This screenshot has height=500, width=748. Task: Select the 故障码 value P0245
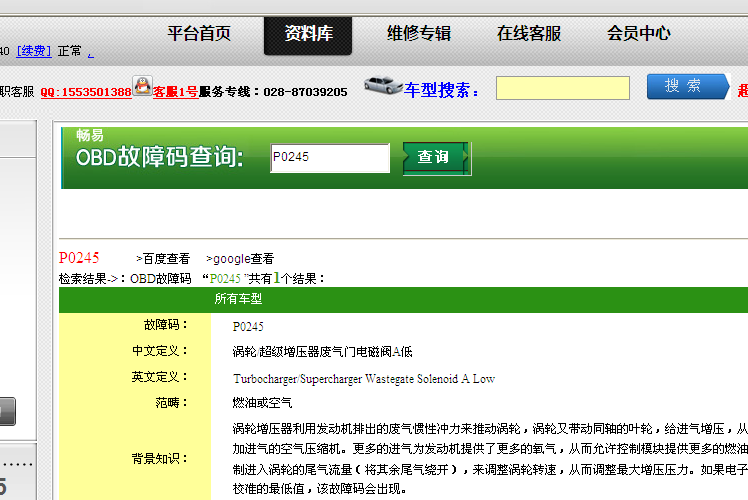click(248, 327)
